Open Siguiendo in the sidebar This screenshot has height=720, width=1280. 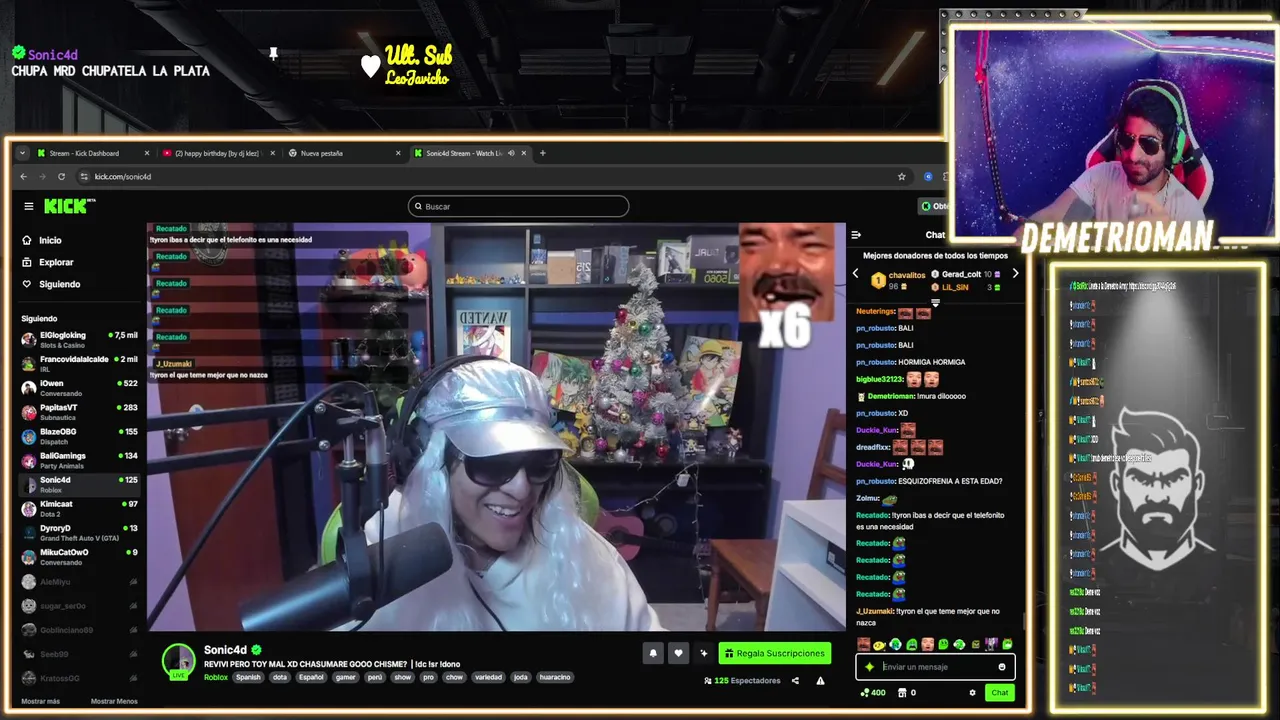pyautogui.click(x=59, y=284)
